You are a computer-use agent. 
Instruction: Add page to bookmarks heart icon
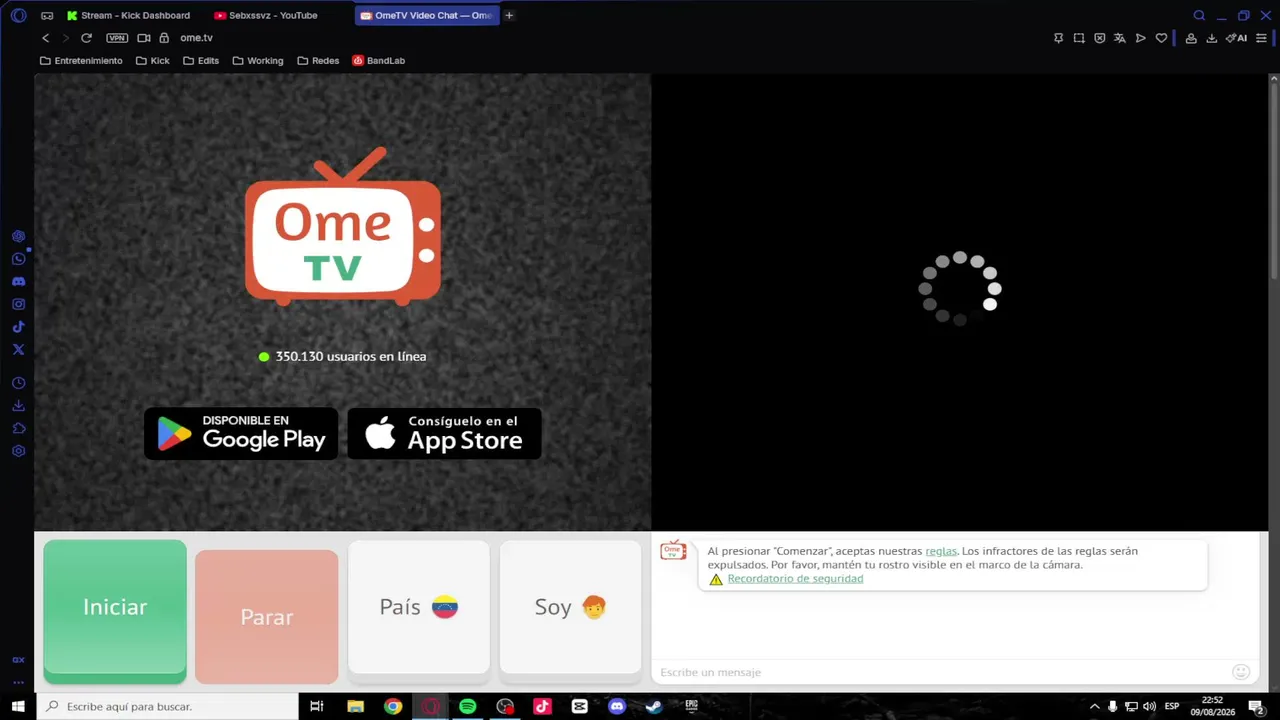[x=1161, y=38]
